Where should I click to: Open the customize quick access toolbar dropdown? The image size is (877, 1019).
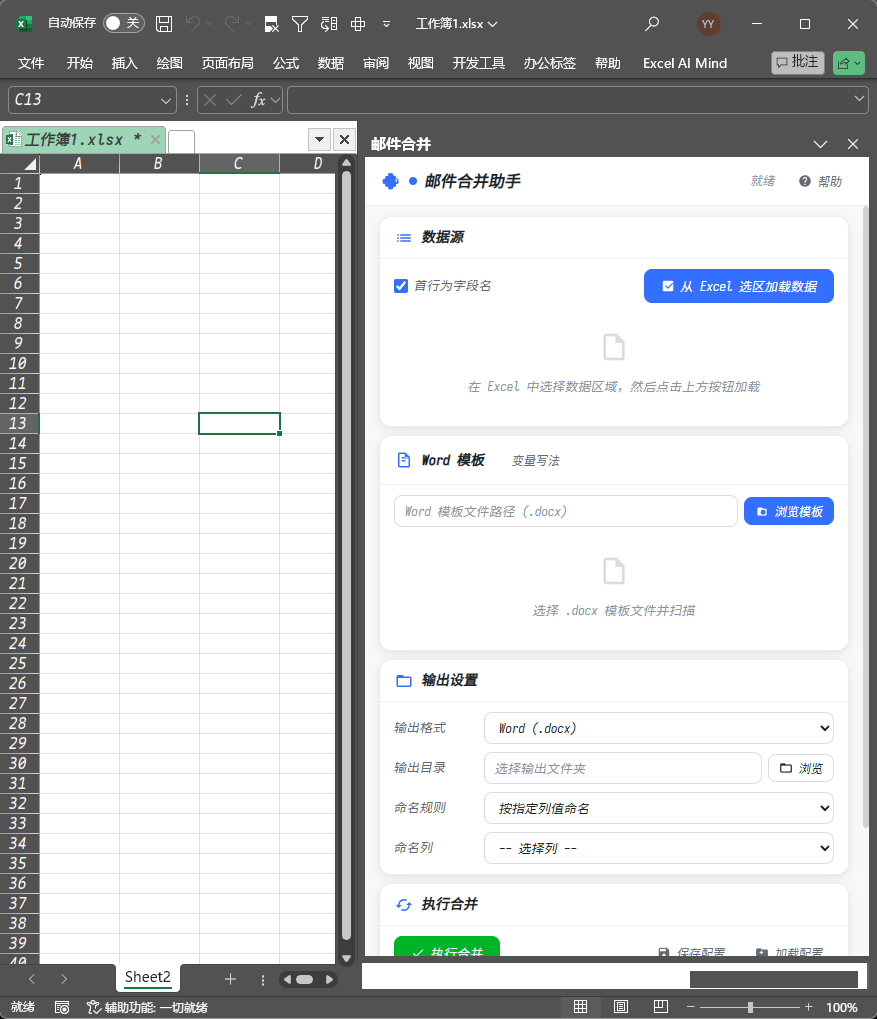coord(386,24)
